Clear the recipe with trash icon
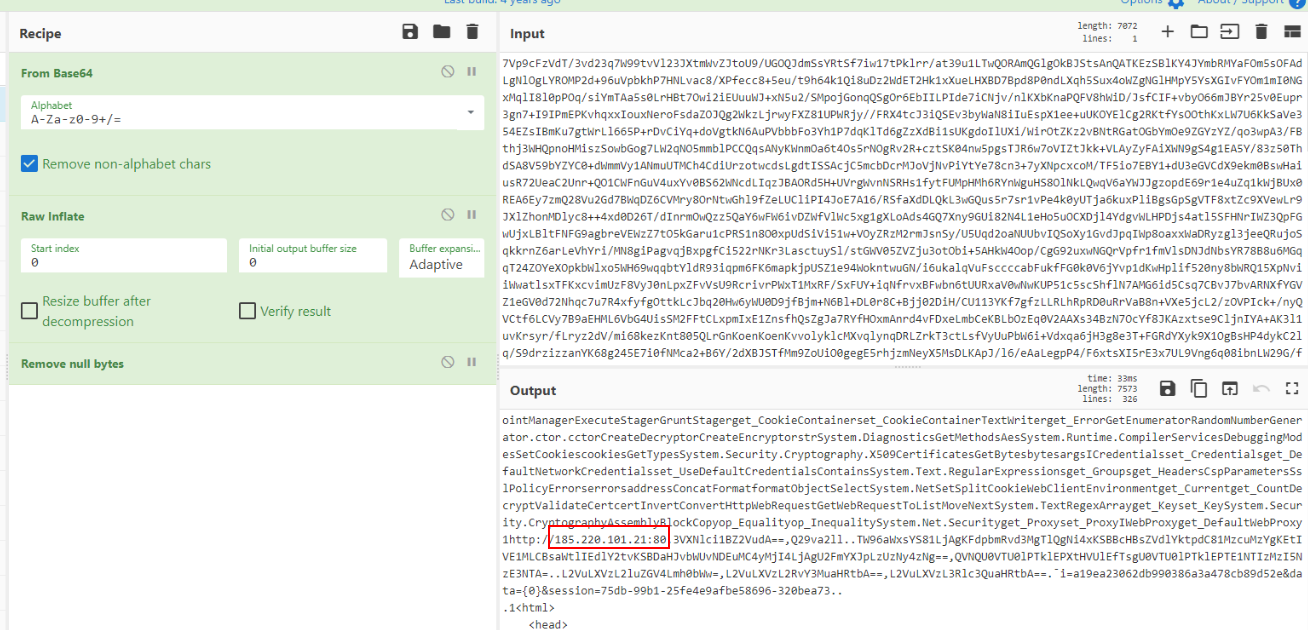 pos(472,32)
